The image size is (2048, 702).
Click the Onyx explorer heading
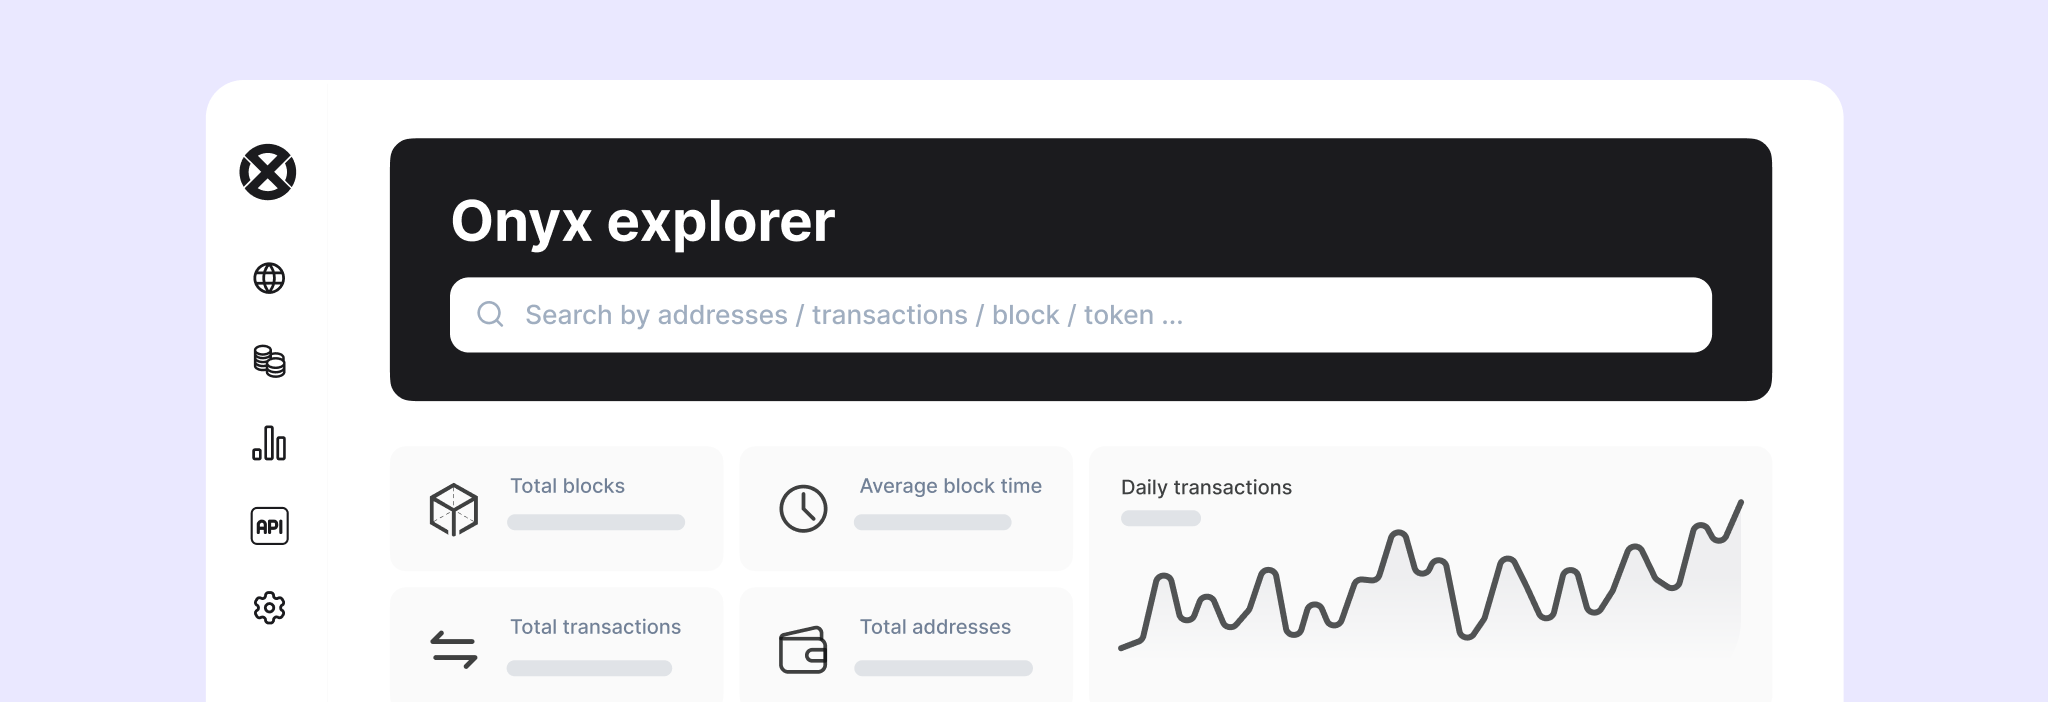tap(643, 222)
